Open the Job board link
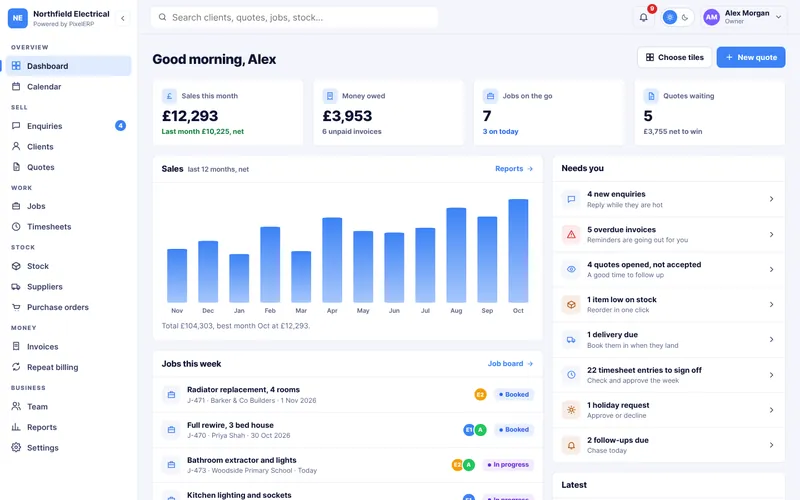 510,364
